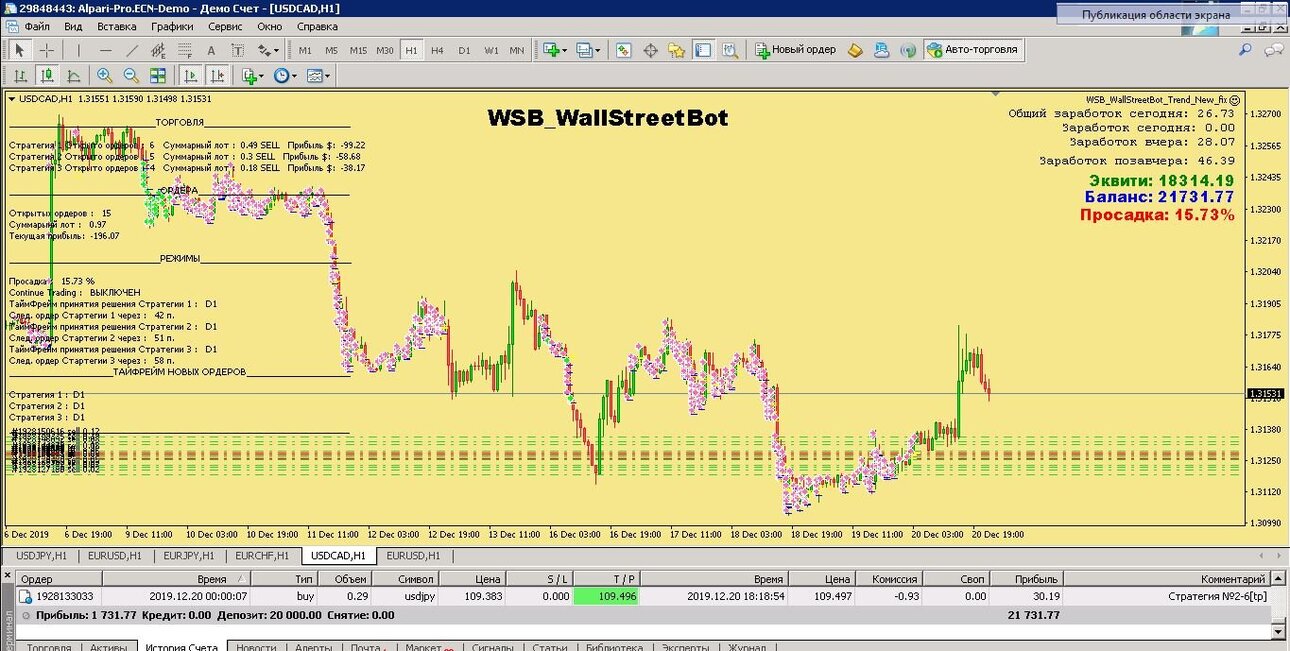Click the search magnifier icon
Image resolution: width=1290 pixels, height=651 pixels.
[x=1246, y=49]
